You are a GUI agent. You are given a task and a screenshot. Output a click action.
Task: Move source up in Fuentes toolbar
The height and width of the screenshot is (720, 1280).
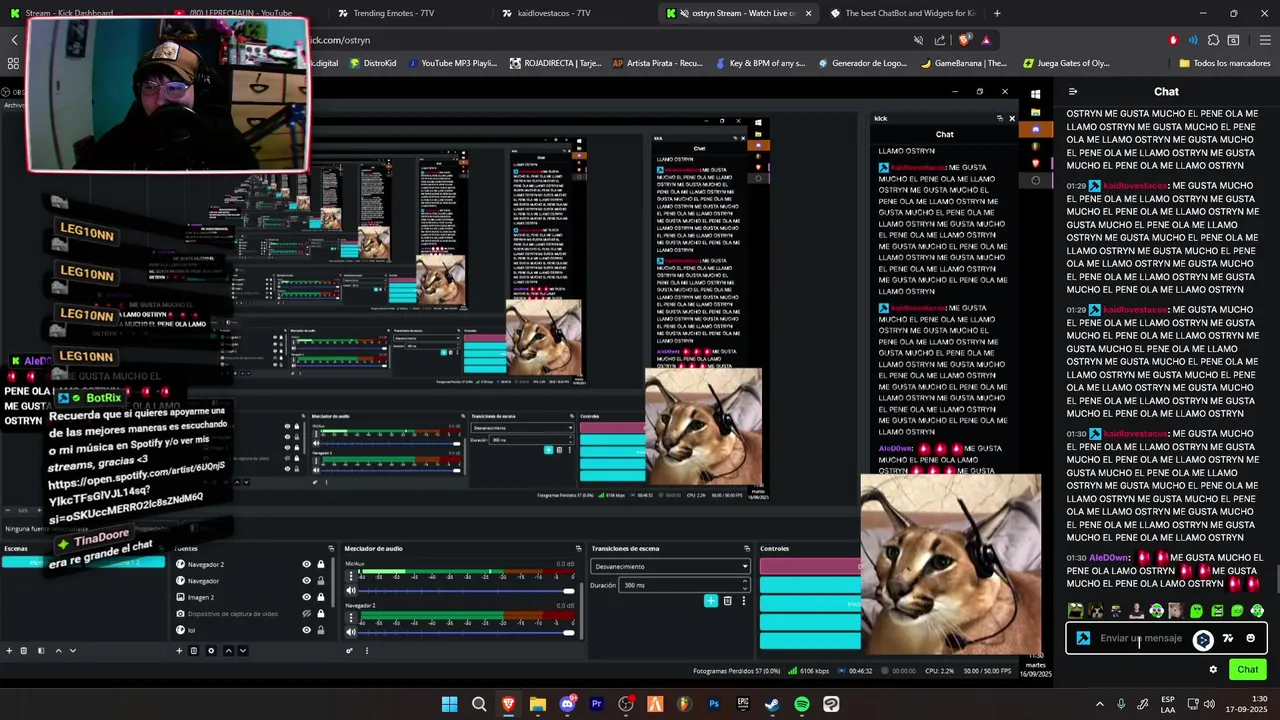pyautogui.click(x=228, y=650)
